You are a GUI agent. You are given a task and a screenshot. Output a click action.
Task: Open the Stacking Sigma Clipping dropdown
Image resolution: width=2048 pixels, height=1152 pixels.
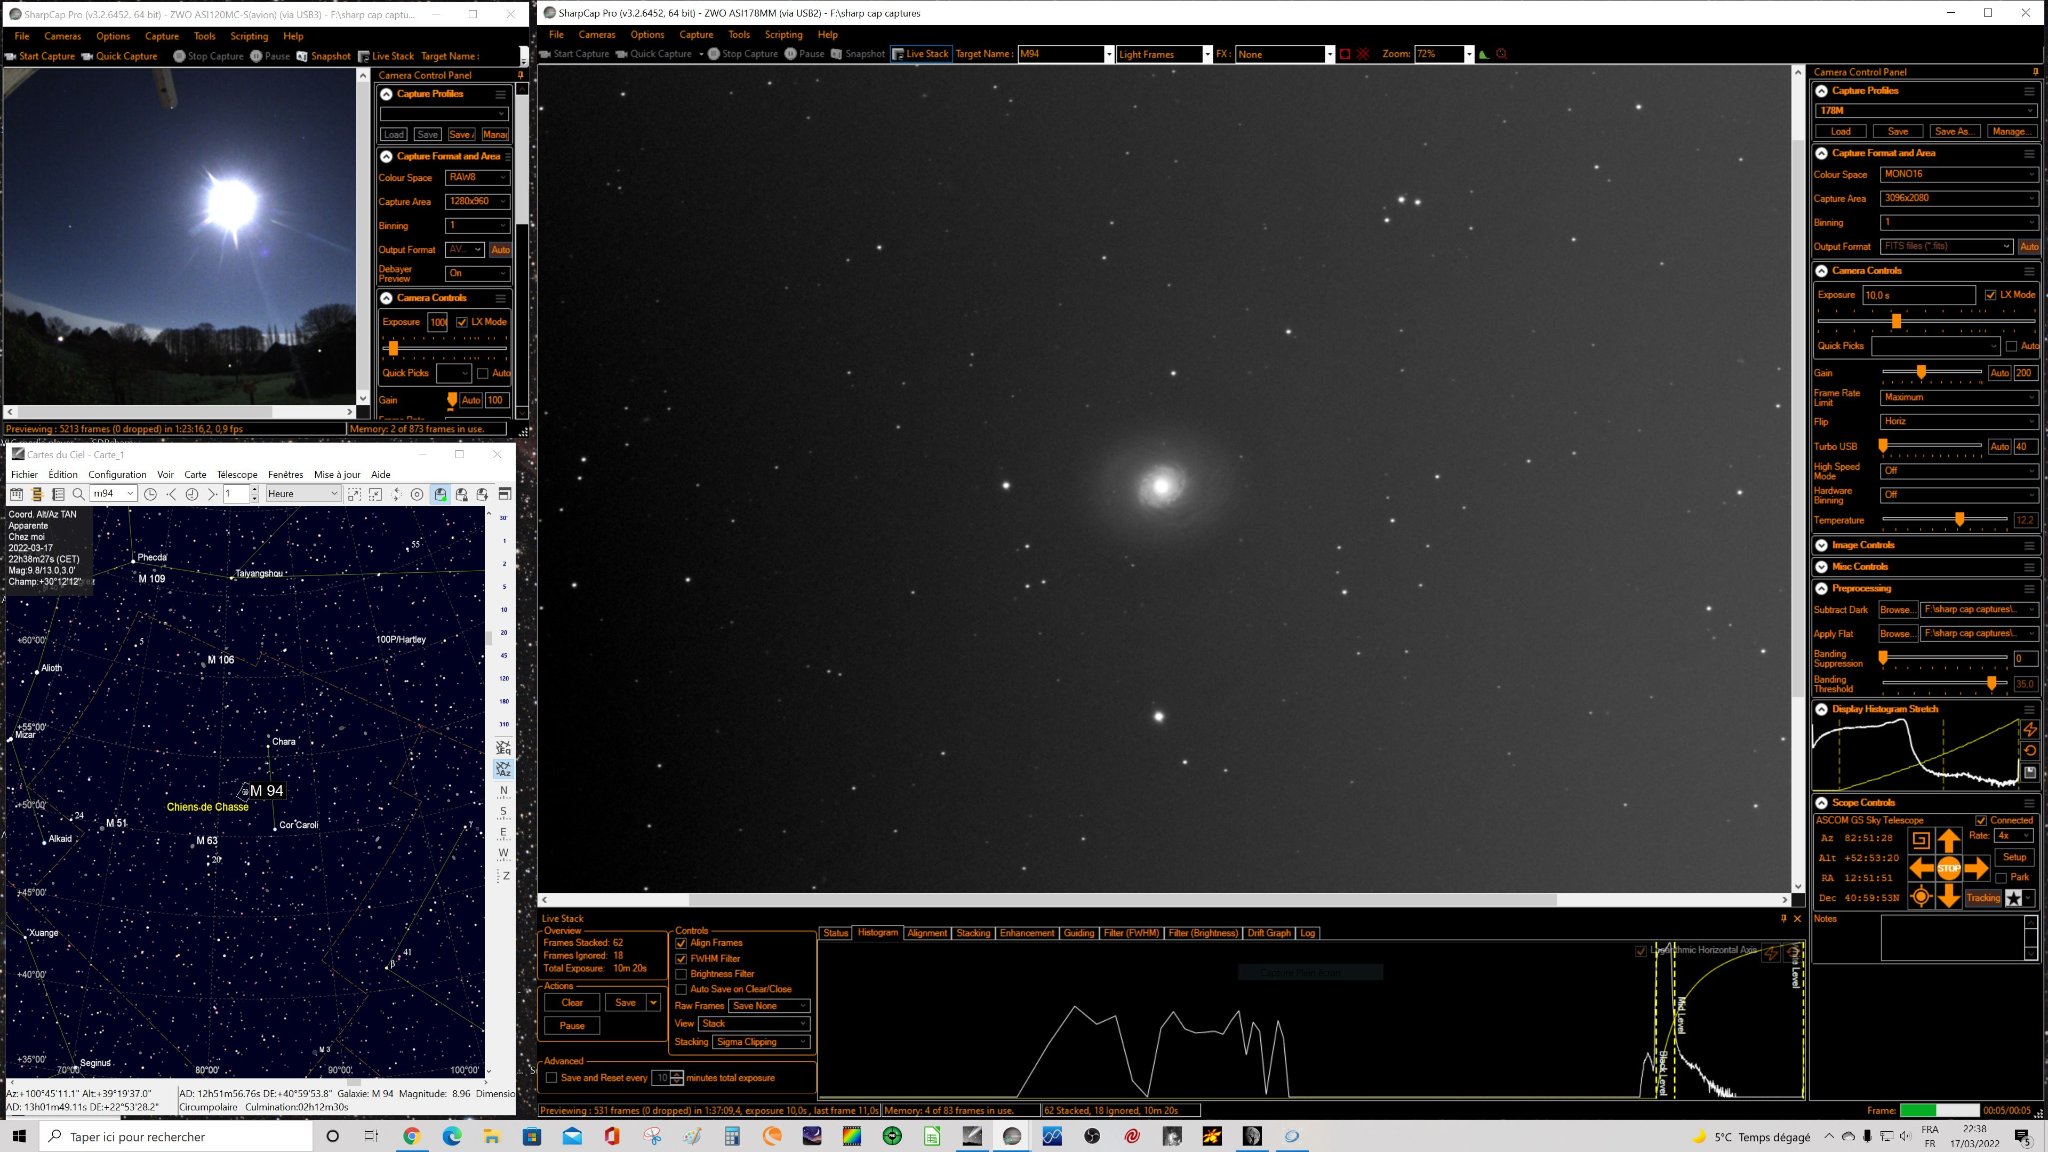[x=761, y=1042]
